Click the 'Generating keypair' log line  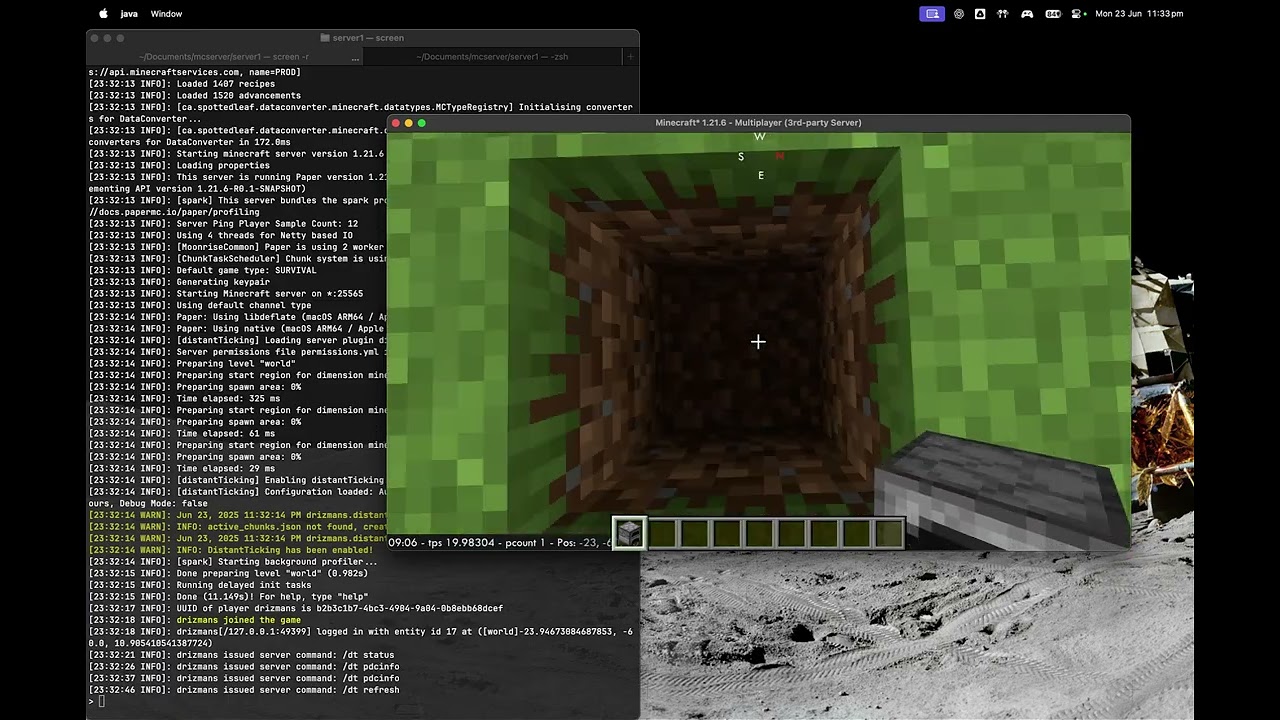click(179, 282)
